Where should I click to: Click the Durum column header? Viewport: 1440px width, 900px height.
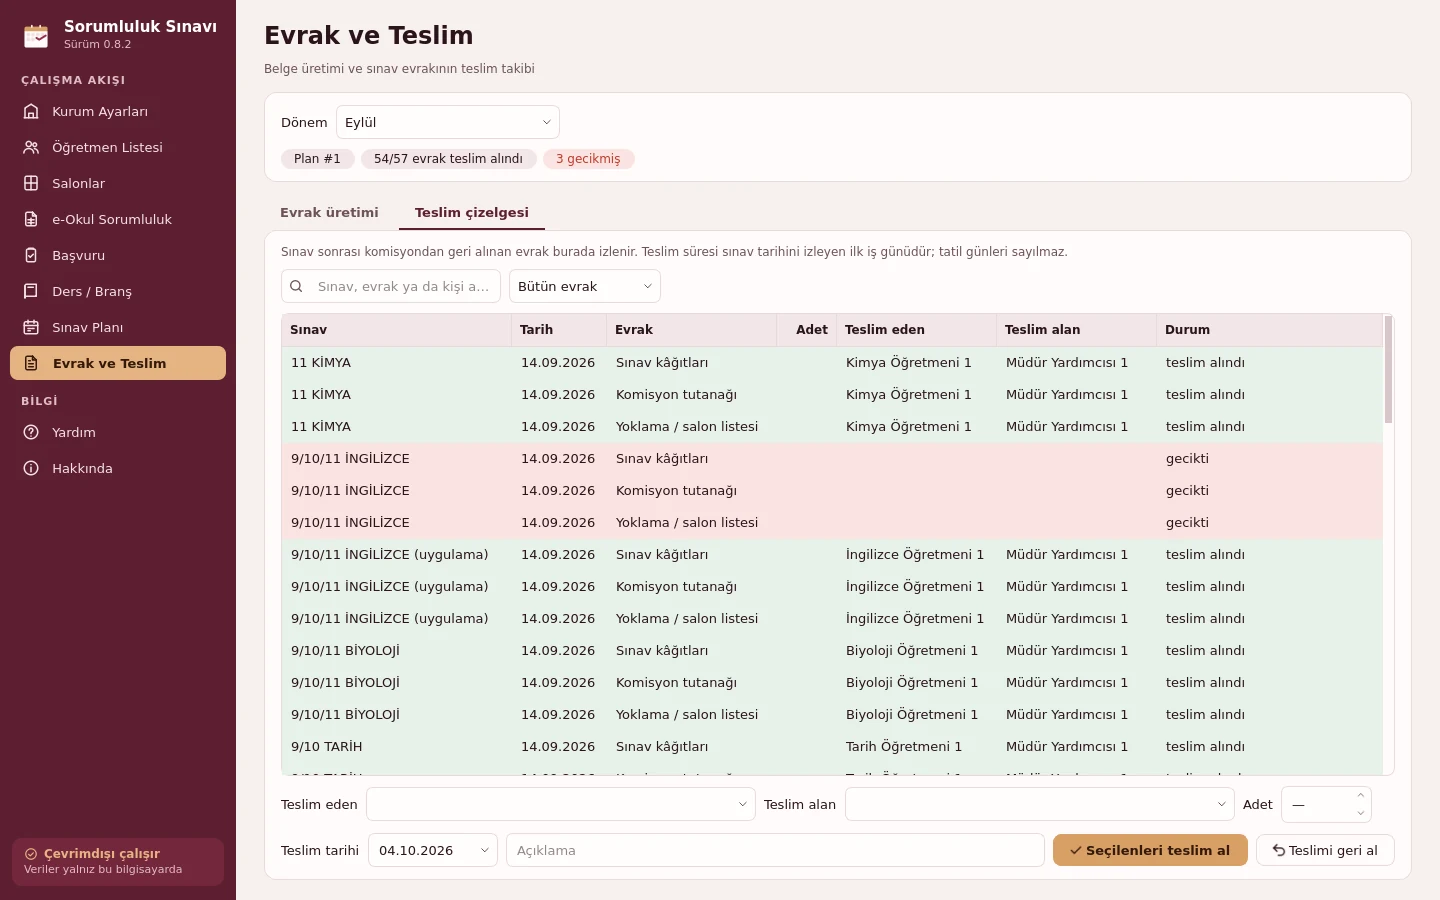pyautogui.click(x=1269, y=330)
